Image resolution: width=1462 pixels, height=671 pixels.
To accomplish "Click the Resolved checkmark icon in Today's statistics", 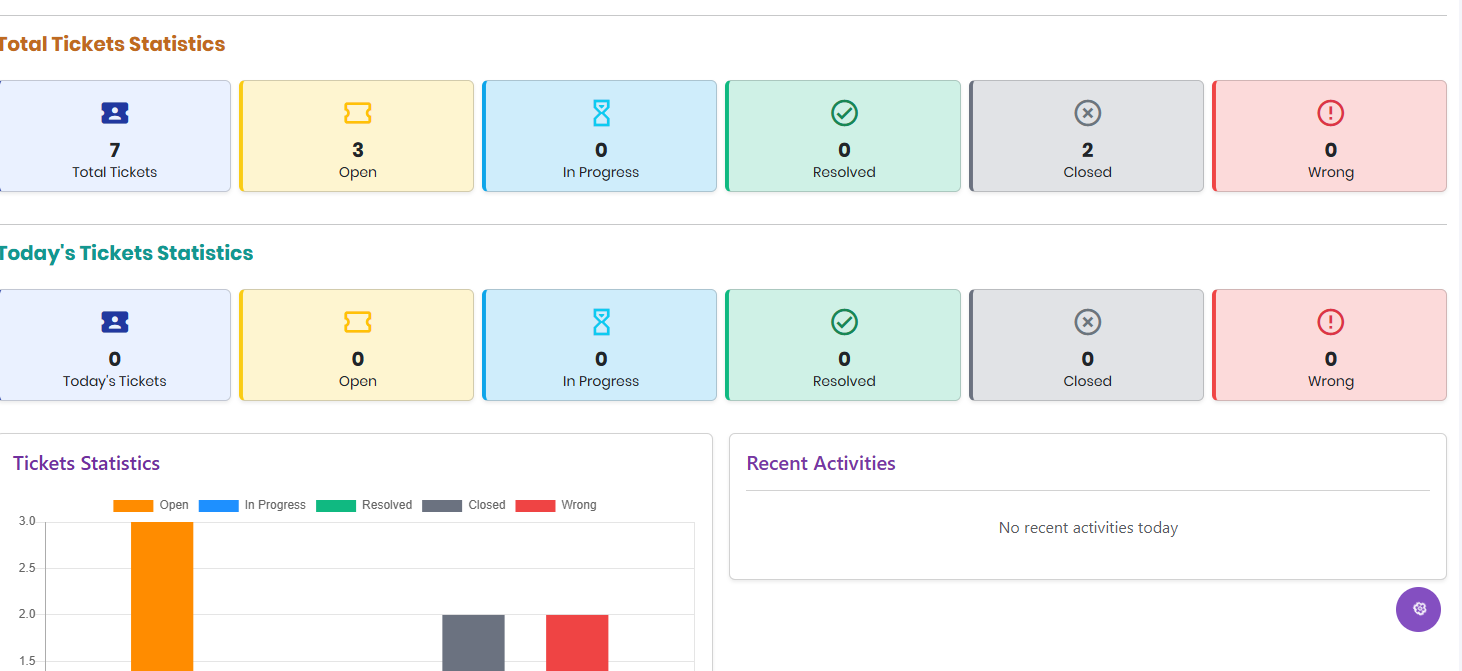I will click(x=845, y=322).
